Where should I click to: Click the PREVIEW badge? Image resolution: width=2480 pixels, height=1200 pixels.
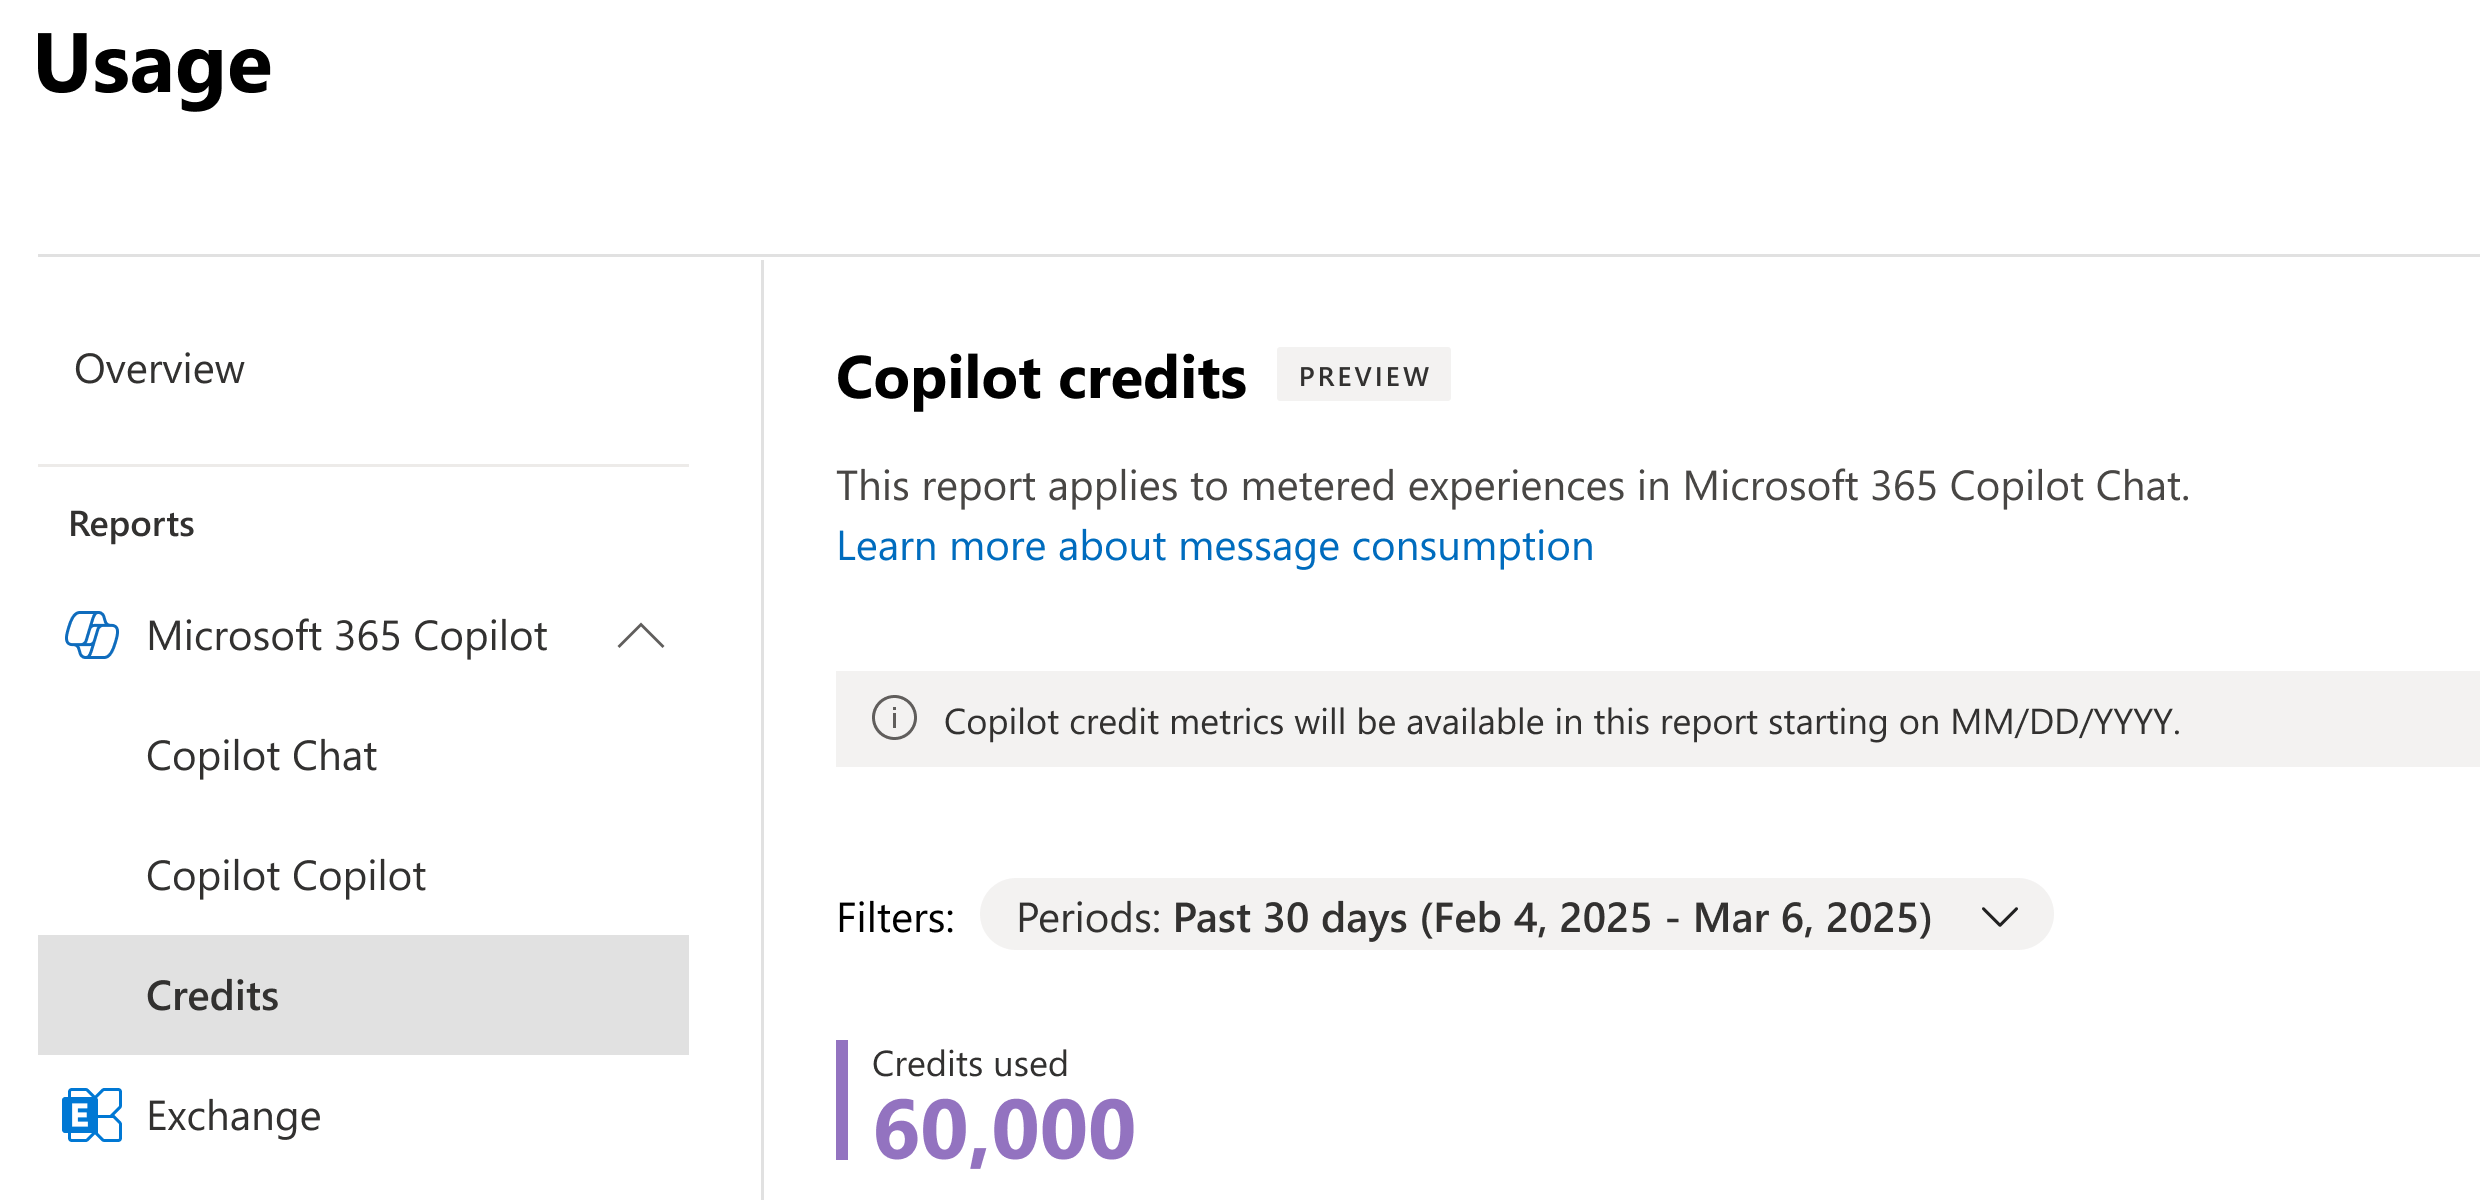click(x=1363, y=376)
